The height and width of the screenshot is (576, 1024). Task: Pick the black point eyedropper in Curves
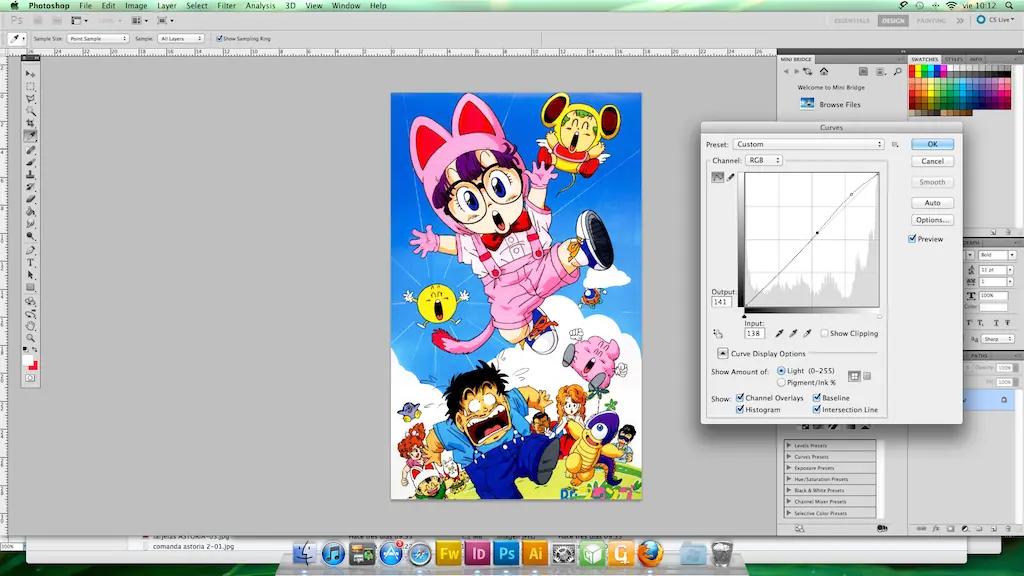pyautogui.click(x=779, y=334)
